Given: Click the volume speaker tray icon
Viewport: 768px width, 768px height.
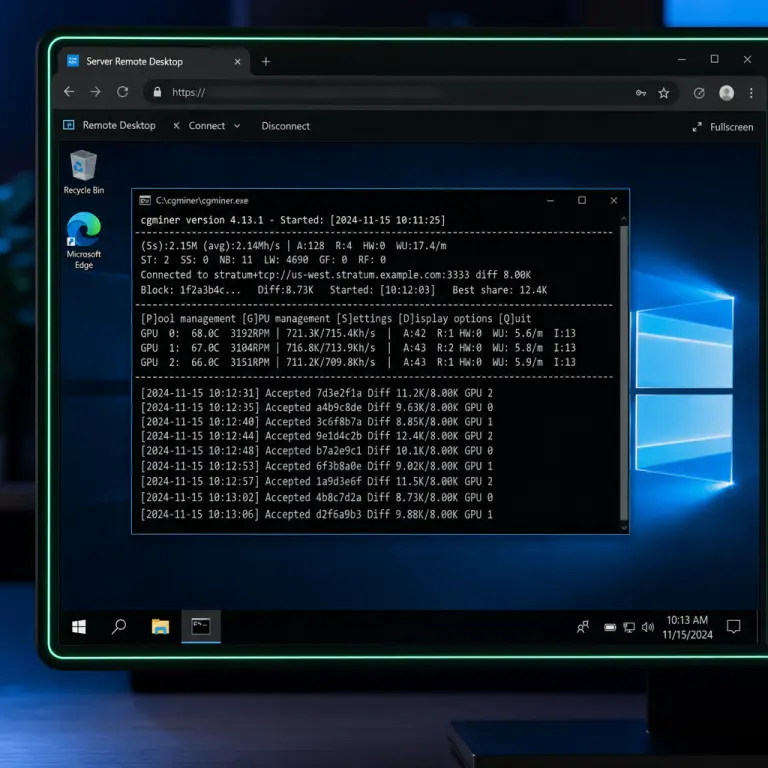Looking at the screenshot, I should [648, 627].
